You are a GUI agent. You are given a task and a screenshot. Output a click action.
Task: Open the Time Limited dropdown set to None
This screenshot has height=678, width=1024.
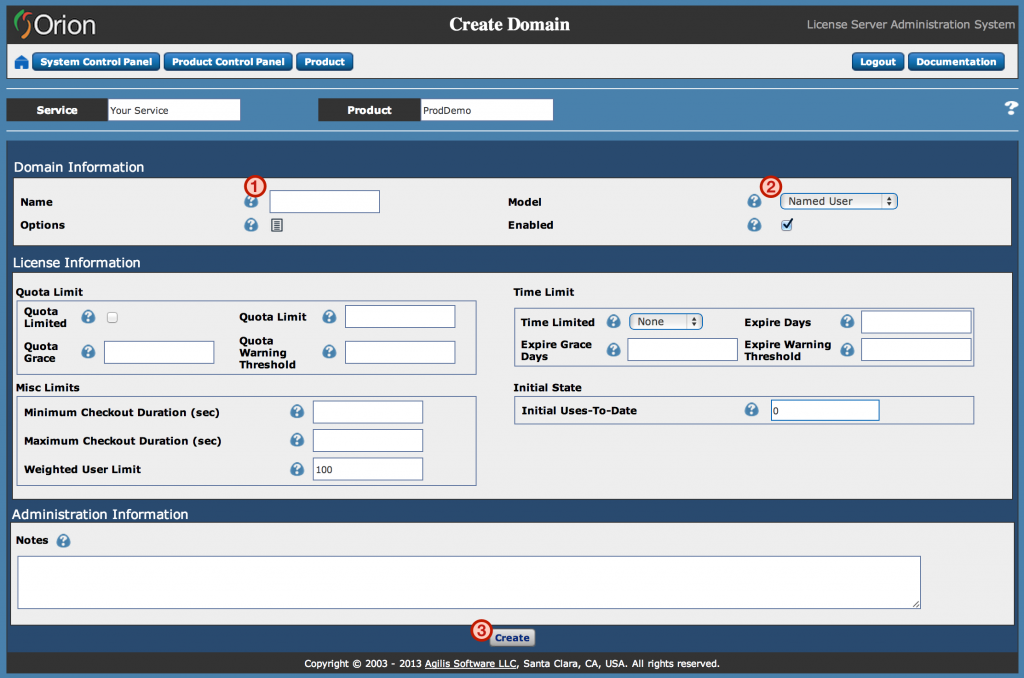(x=666, y=321)
